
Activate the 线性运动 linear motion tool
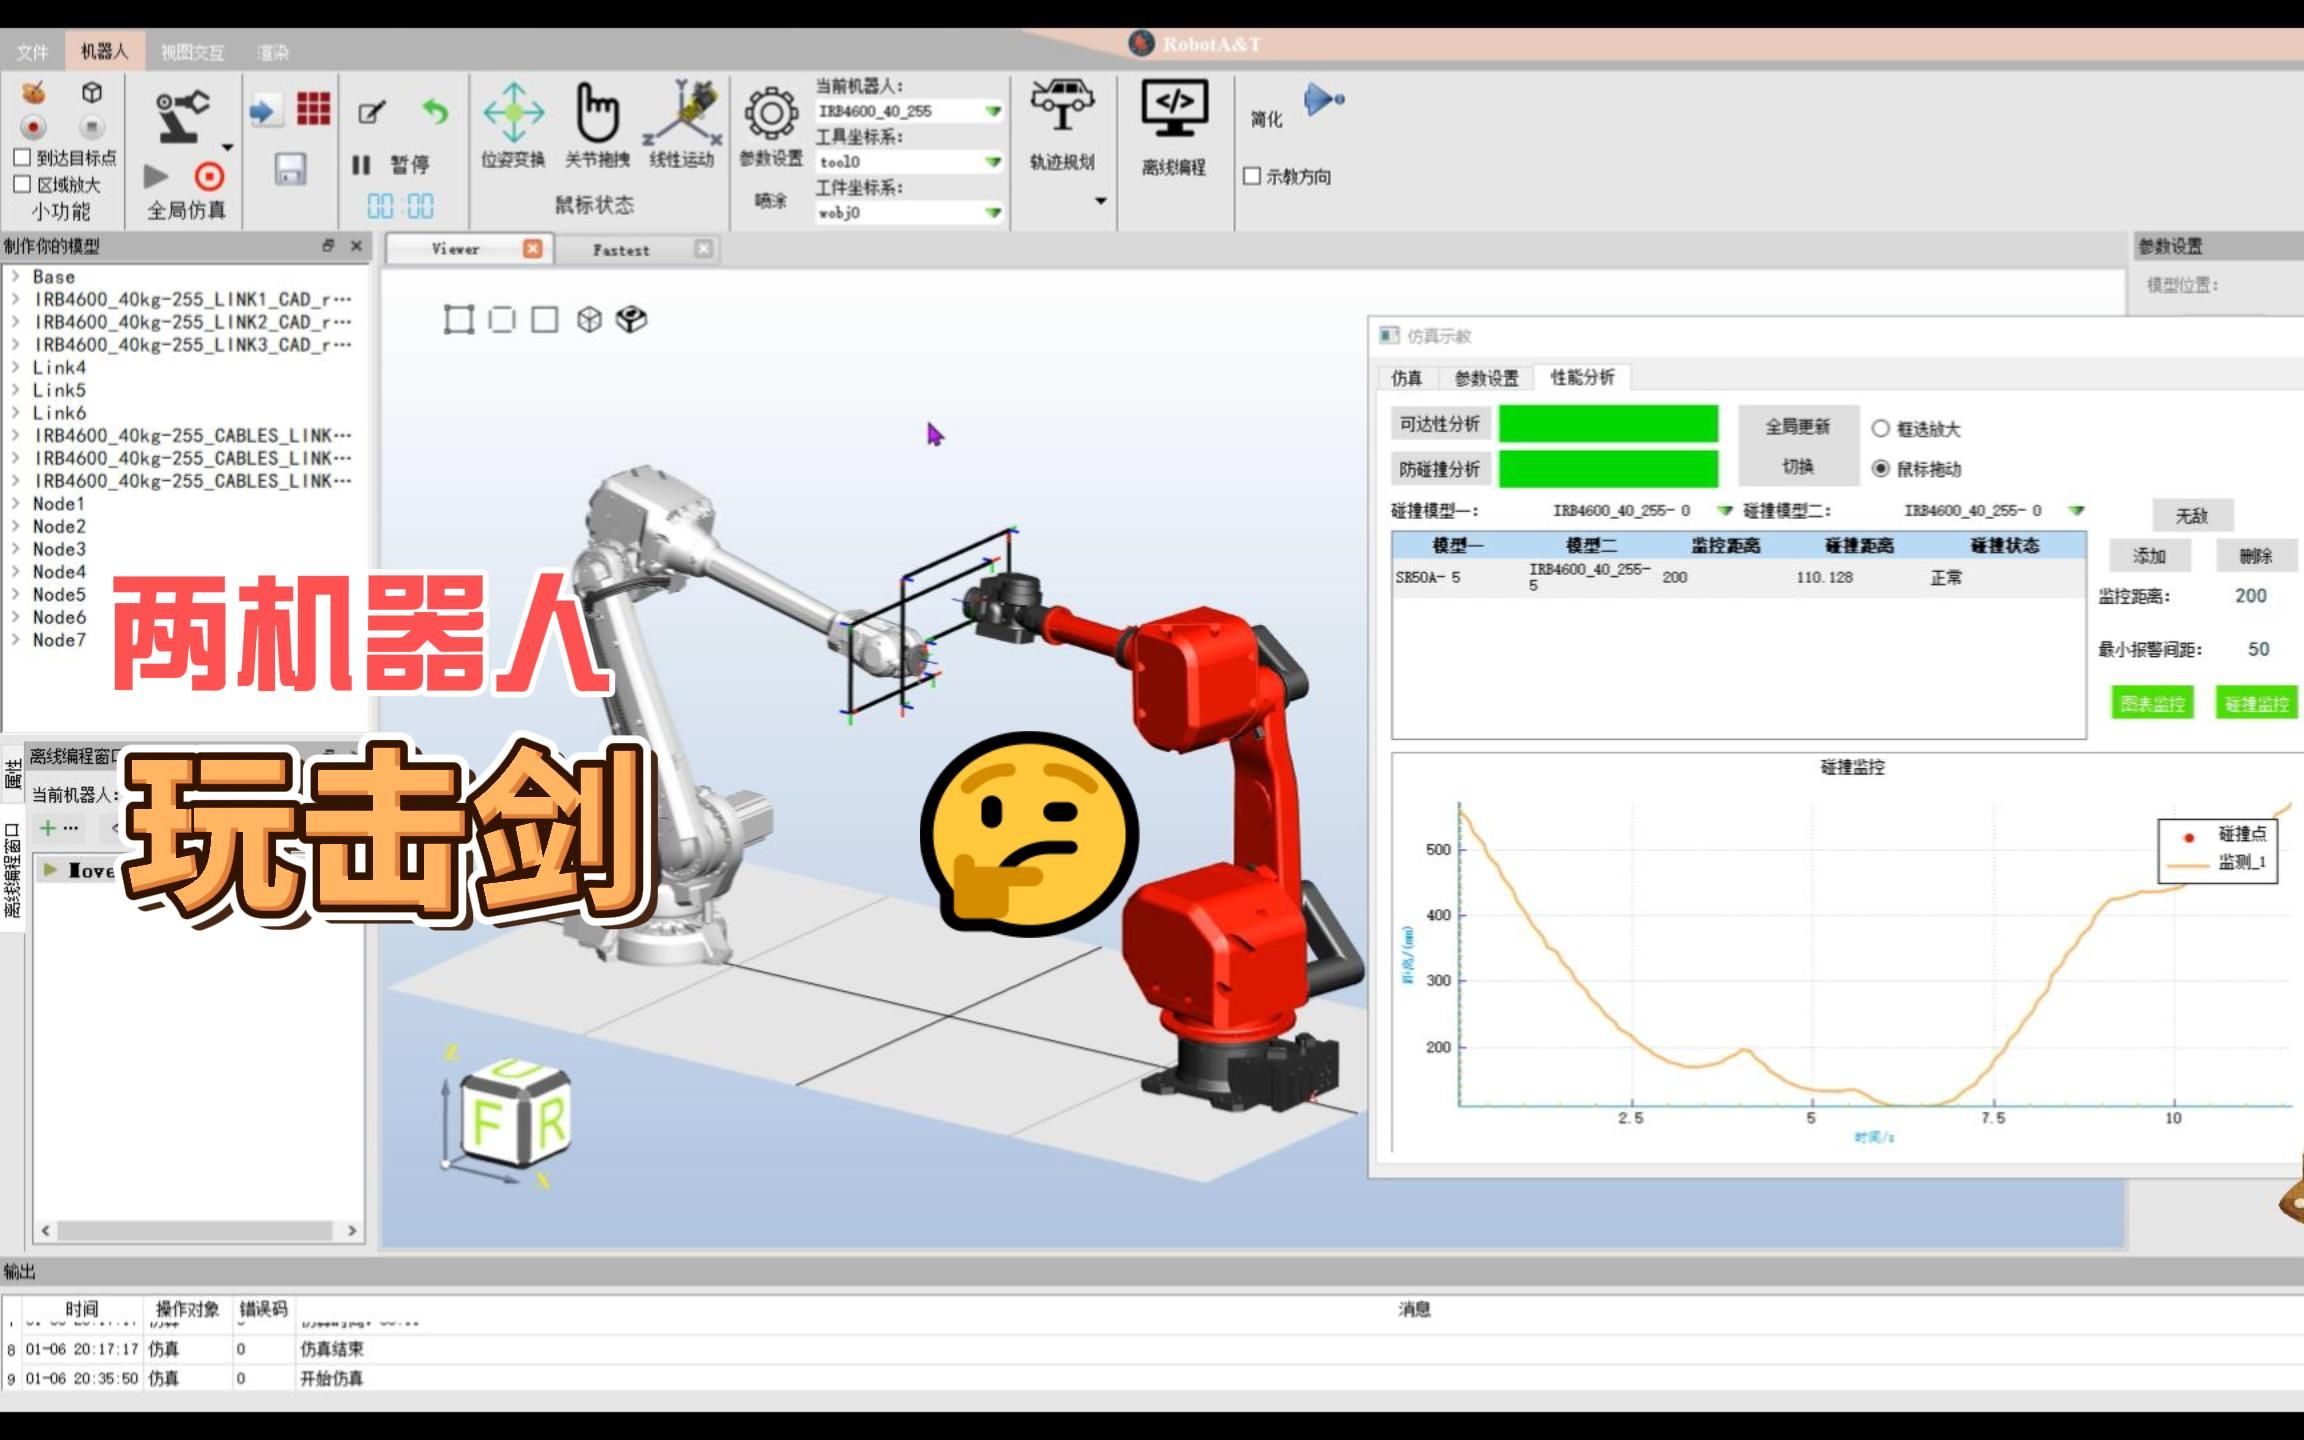(683, 114)
